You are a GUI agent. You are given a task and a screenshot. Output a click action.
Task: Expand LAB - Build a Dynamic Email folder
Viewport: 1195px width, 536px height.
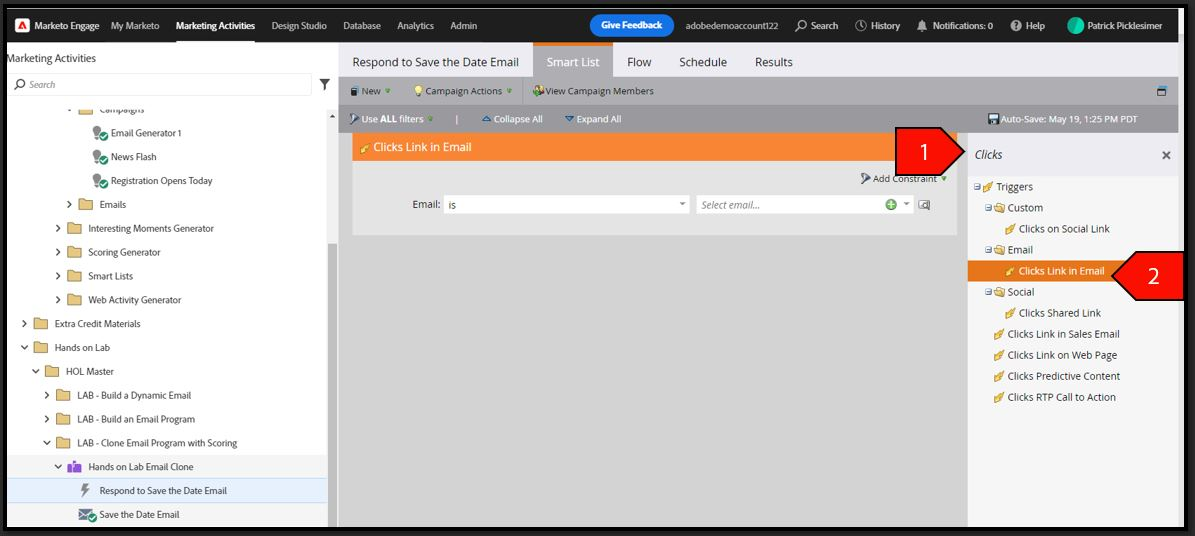point(46,395)
